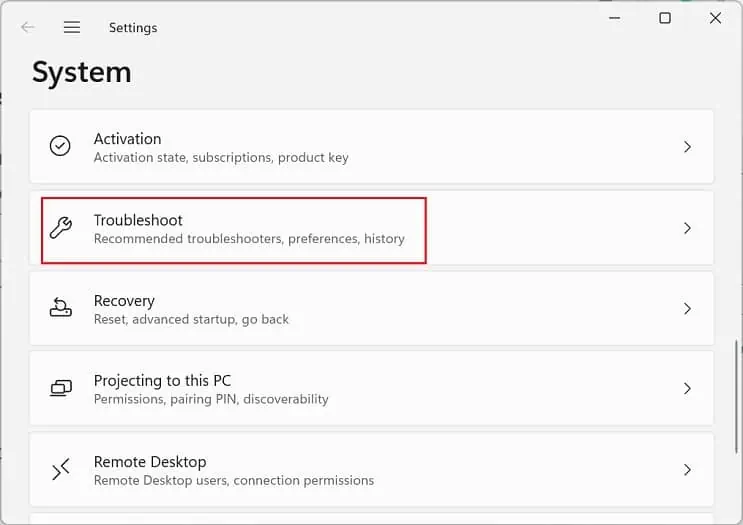Expand the Troubleshoot row chevron

(687, 228)
